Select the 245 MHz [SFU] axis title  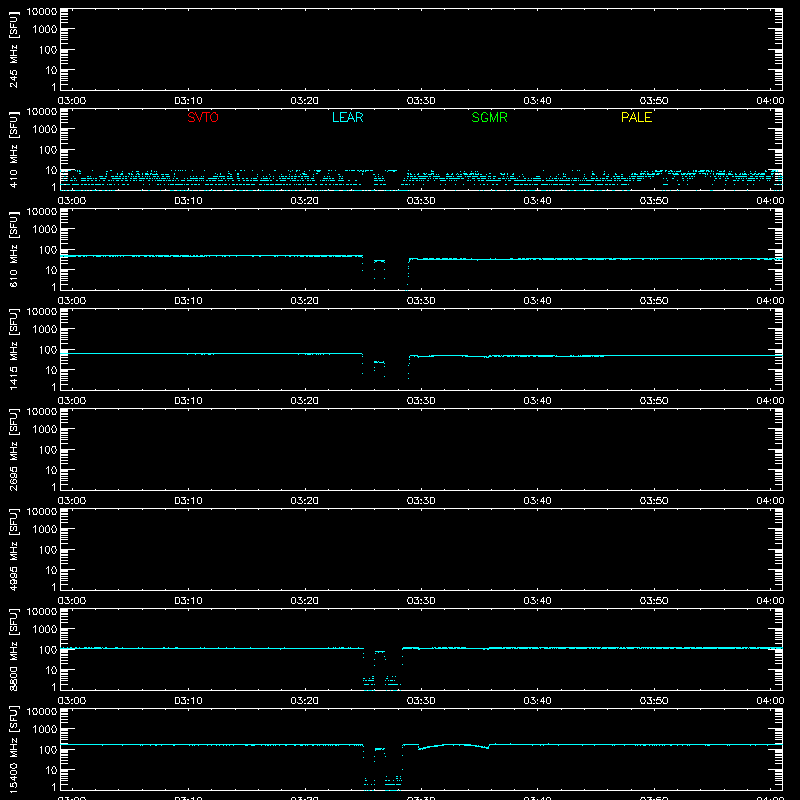coord(13,49)
